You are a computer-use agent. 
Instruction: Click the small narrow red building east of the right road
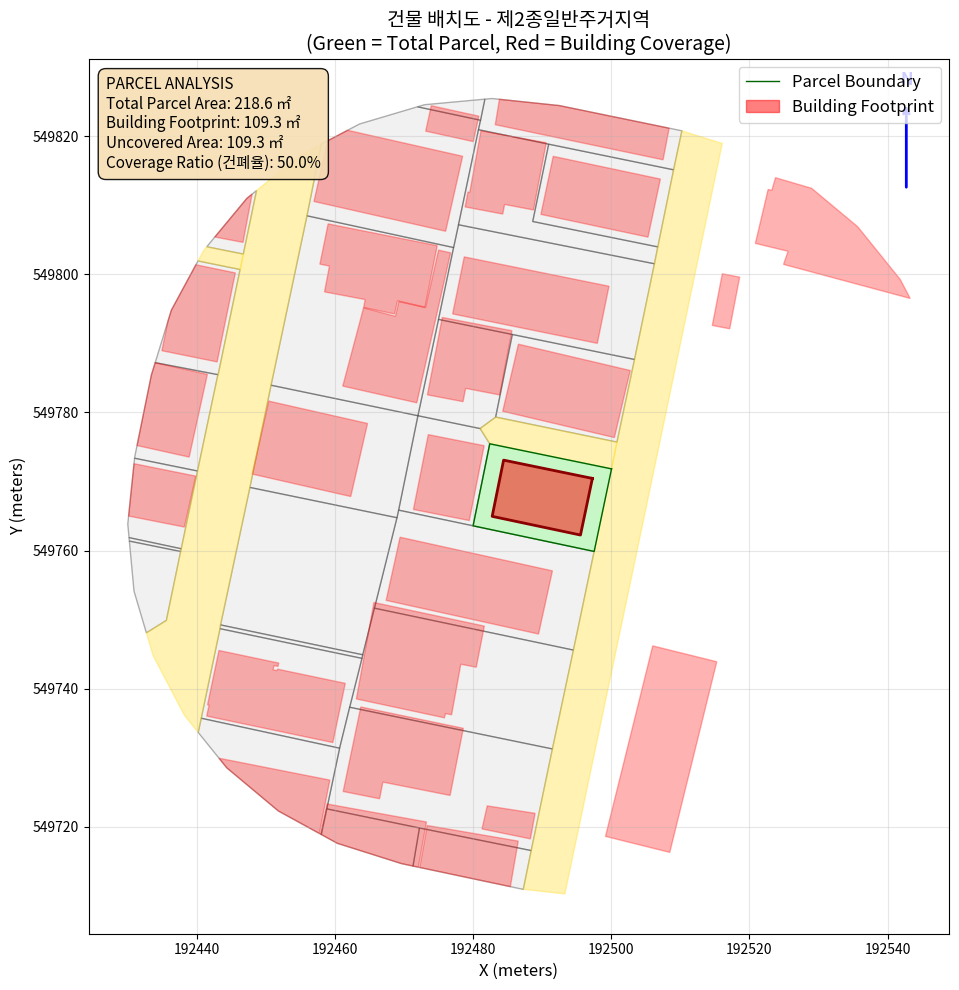(726, 301)
